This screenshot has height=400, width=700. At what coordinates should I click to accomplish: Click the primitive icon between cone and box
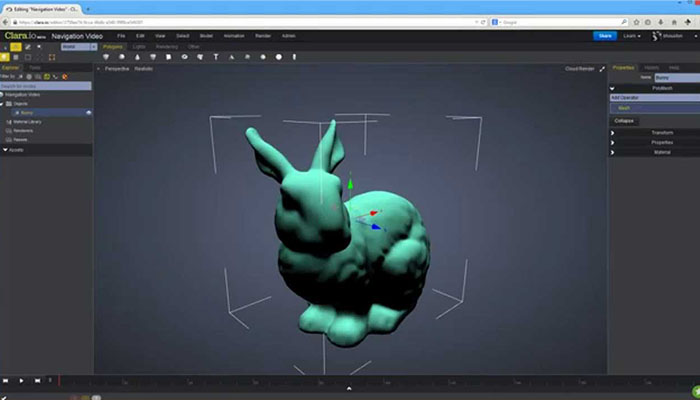[x=153, y=57]
